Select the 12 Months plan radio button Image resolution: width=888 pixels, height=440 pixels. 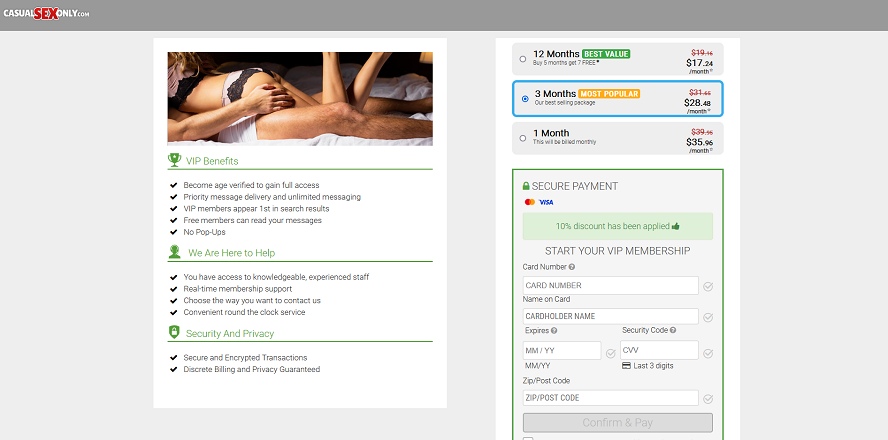[523, 59]
